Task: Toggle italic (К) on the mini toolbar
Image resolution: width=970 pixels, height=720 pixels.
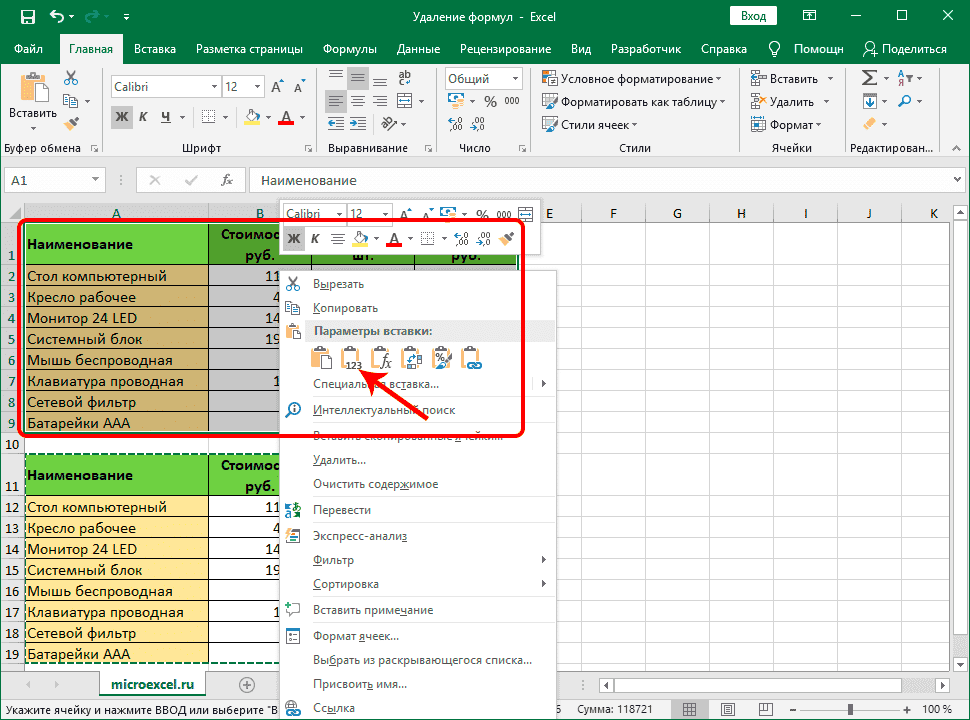Action: point(313,238)
